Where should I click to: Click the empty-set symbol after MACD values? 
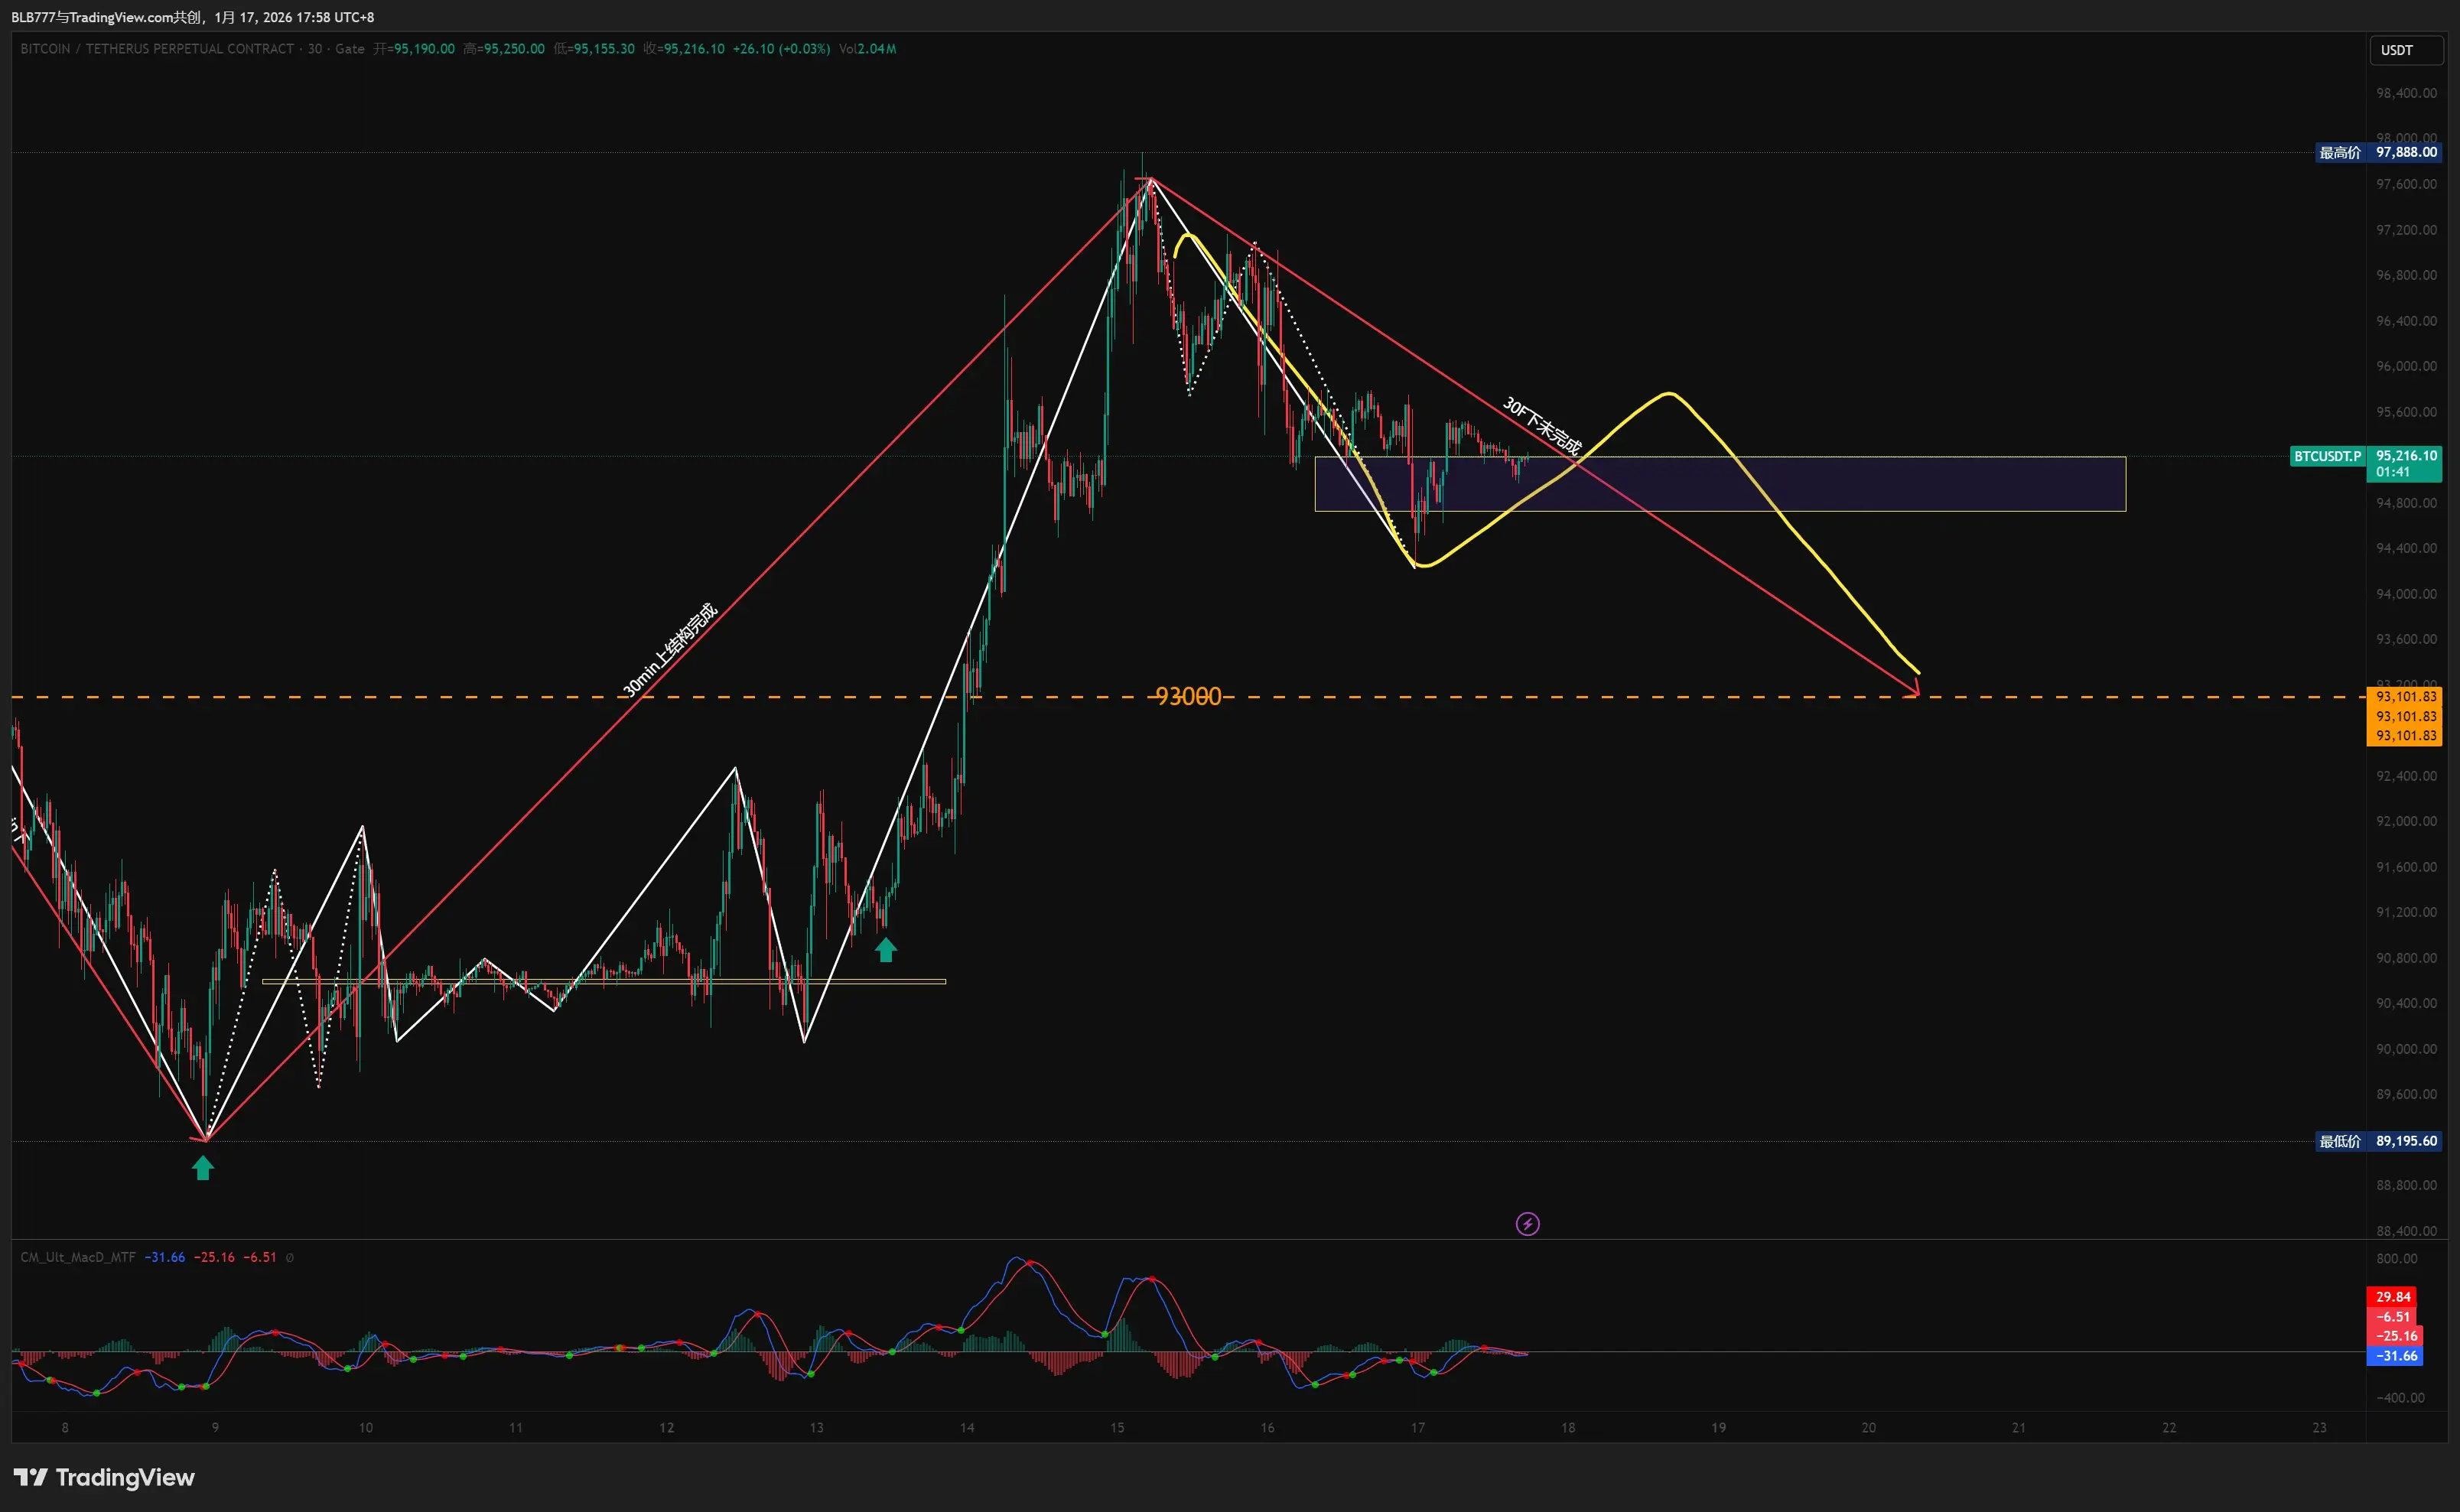pos(290,1258)
